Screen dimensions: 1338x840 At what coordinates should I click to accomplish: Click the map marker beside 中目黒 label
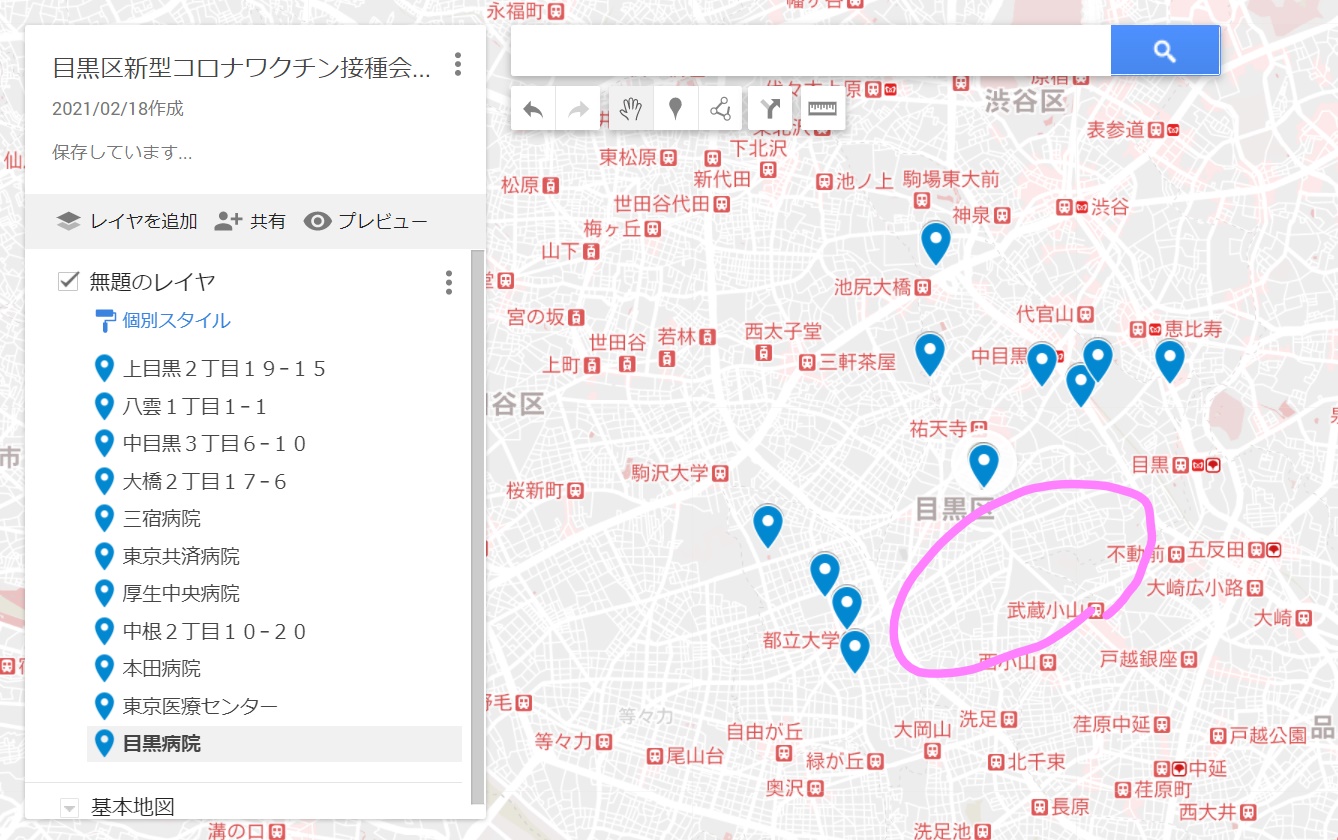(1042, 364)
